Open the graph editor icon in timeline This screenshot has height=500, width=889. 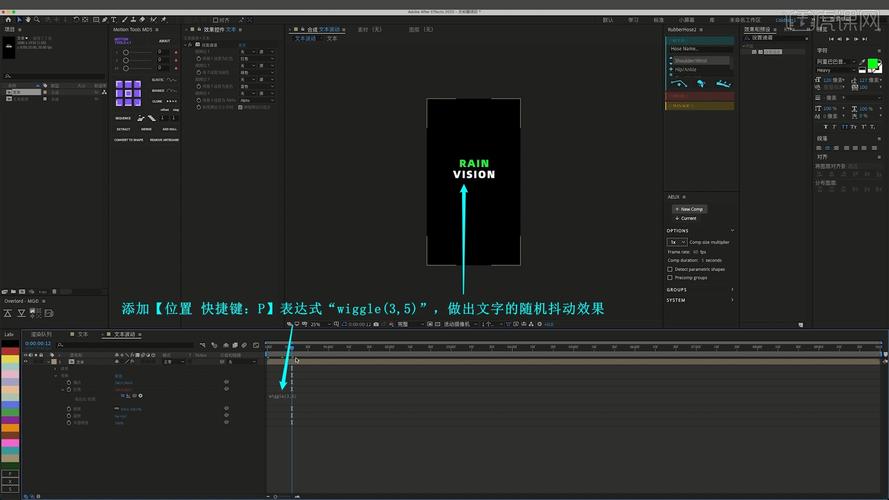pos(256,345)
